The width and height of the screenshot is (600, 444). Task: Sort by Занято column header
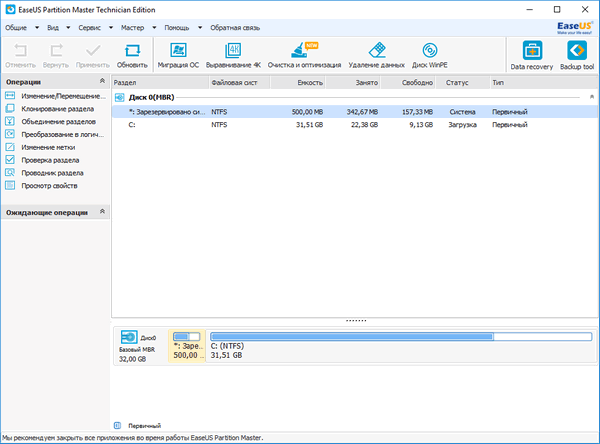pos(353,83)
